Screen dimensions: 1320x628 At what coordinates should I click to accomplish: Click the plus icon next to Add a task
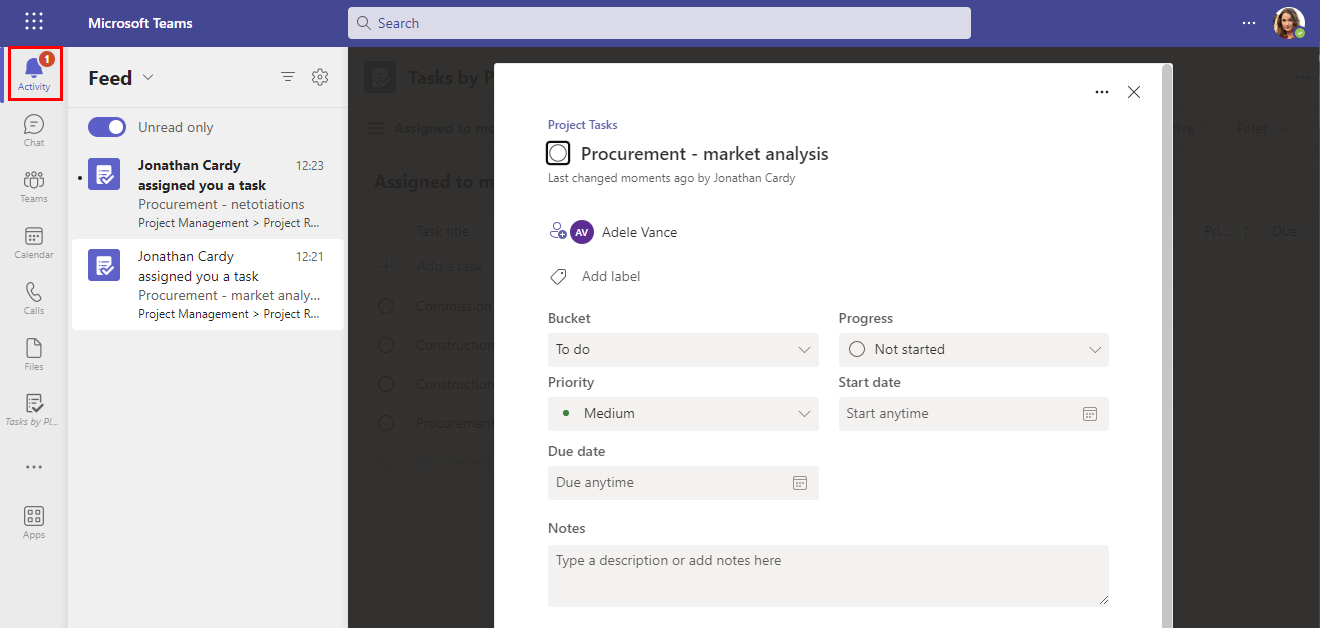click(386, 266)
